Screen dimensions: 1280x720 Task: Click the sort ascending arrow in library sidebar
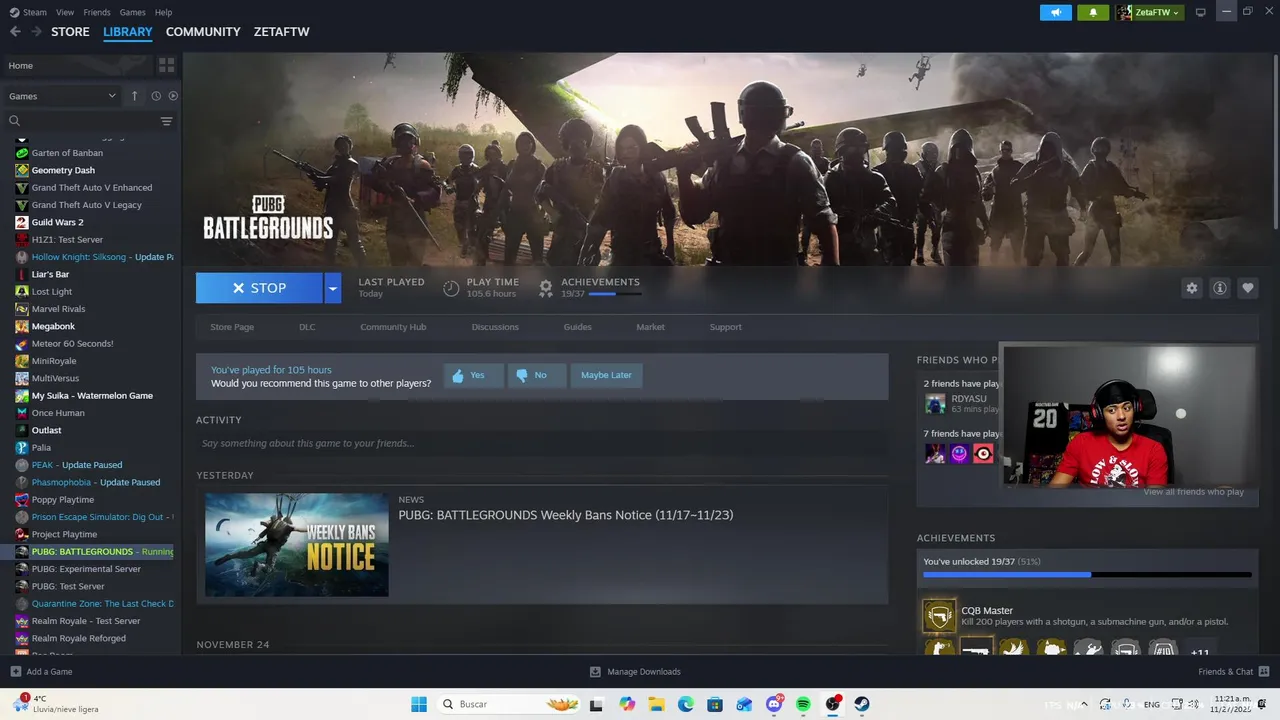pos(135,96)
